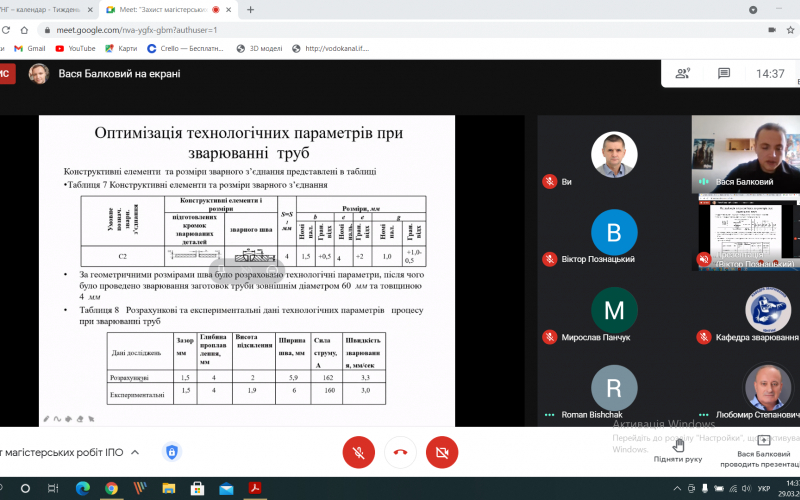
Task: Select the Презентація presentation thumbnail
Action: [x=746, y=232]
